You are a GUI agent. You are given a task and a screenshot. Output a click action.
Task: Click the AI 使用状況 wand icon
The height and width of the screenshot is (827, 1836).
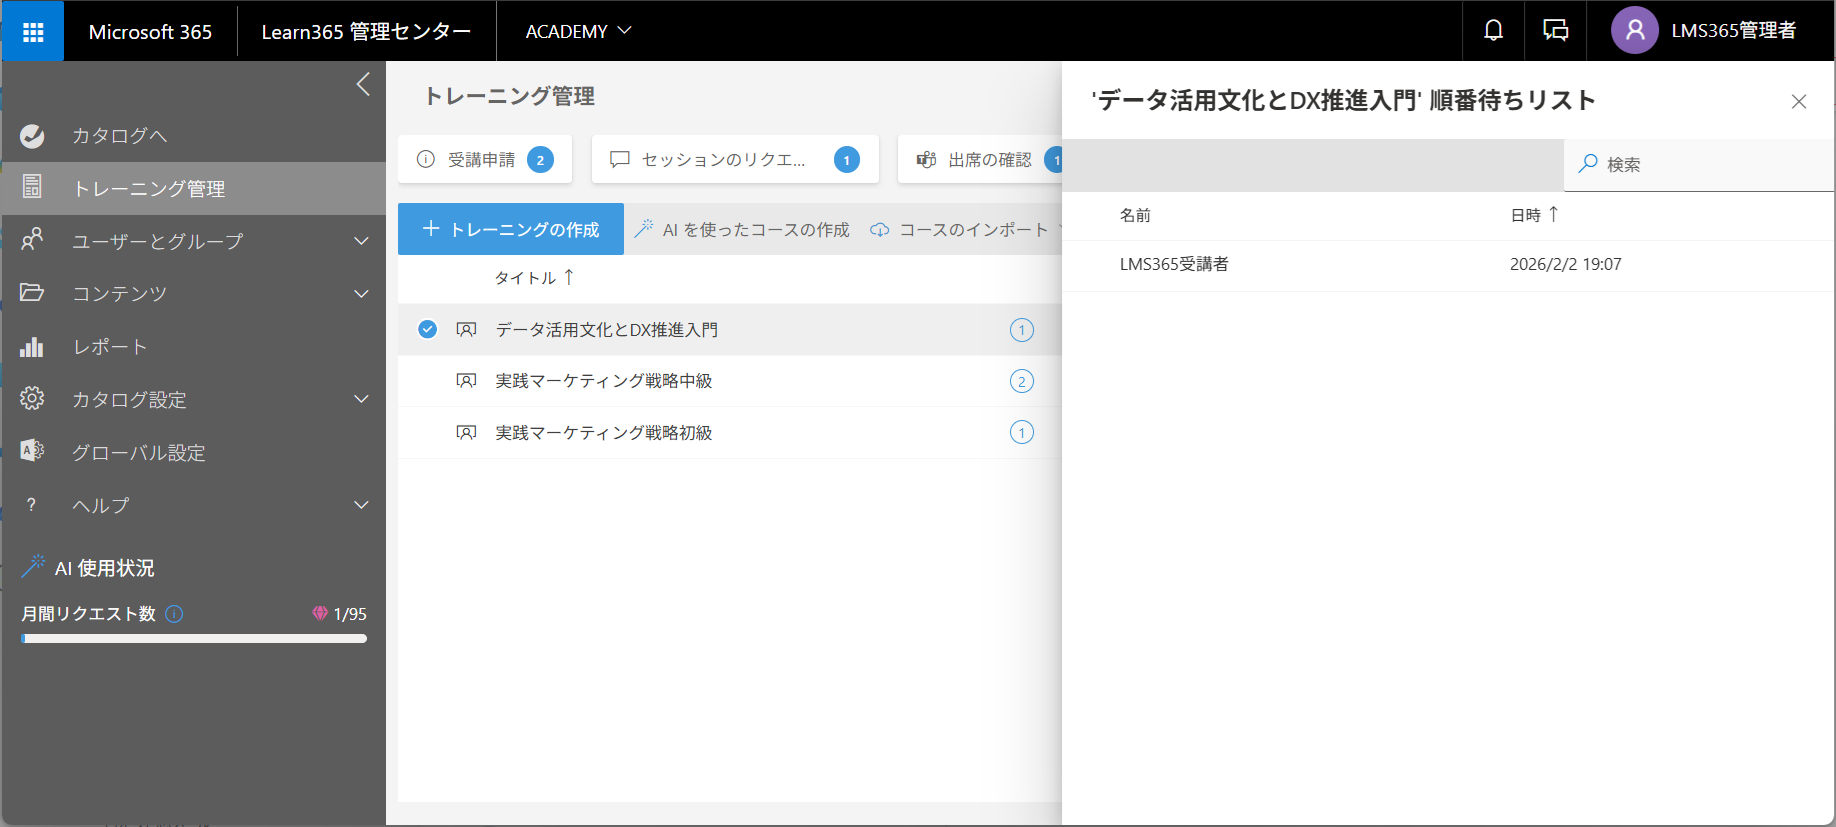(33, 566)
